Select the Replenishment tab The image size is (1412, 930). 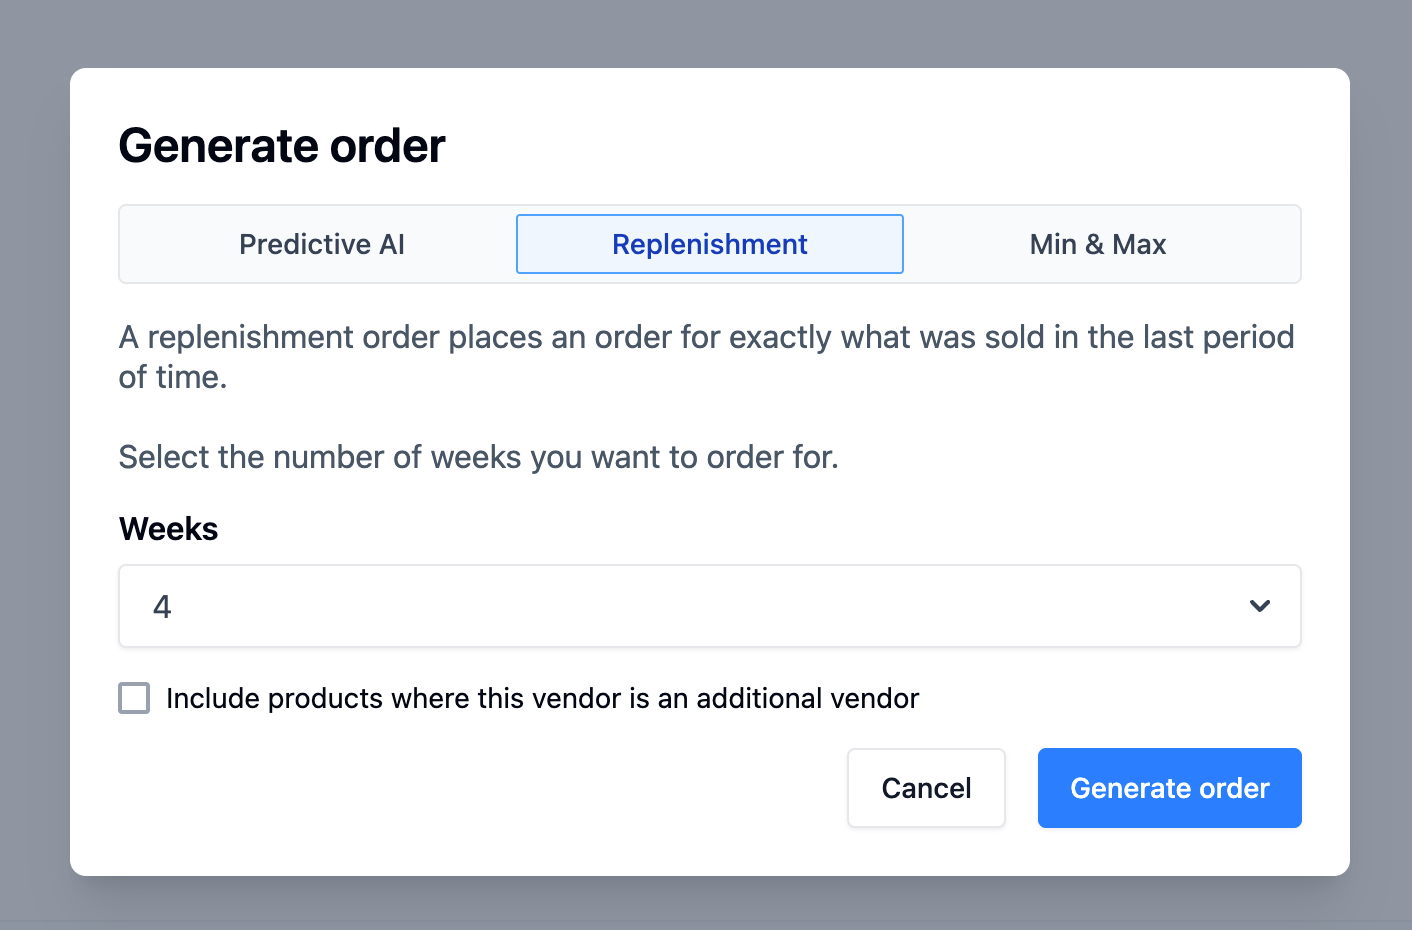tap(709, 245)
